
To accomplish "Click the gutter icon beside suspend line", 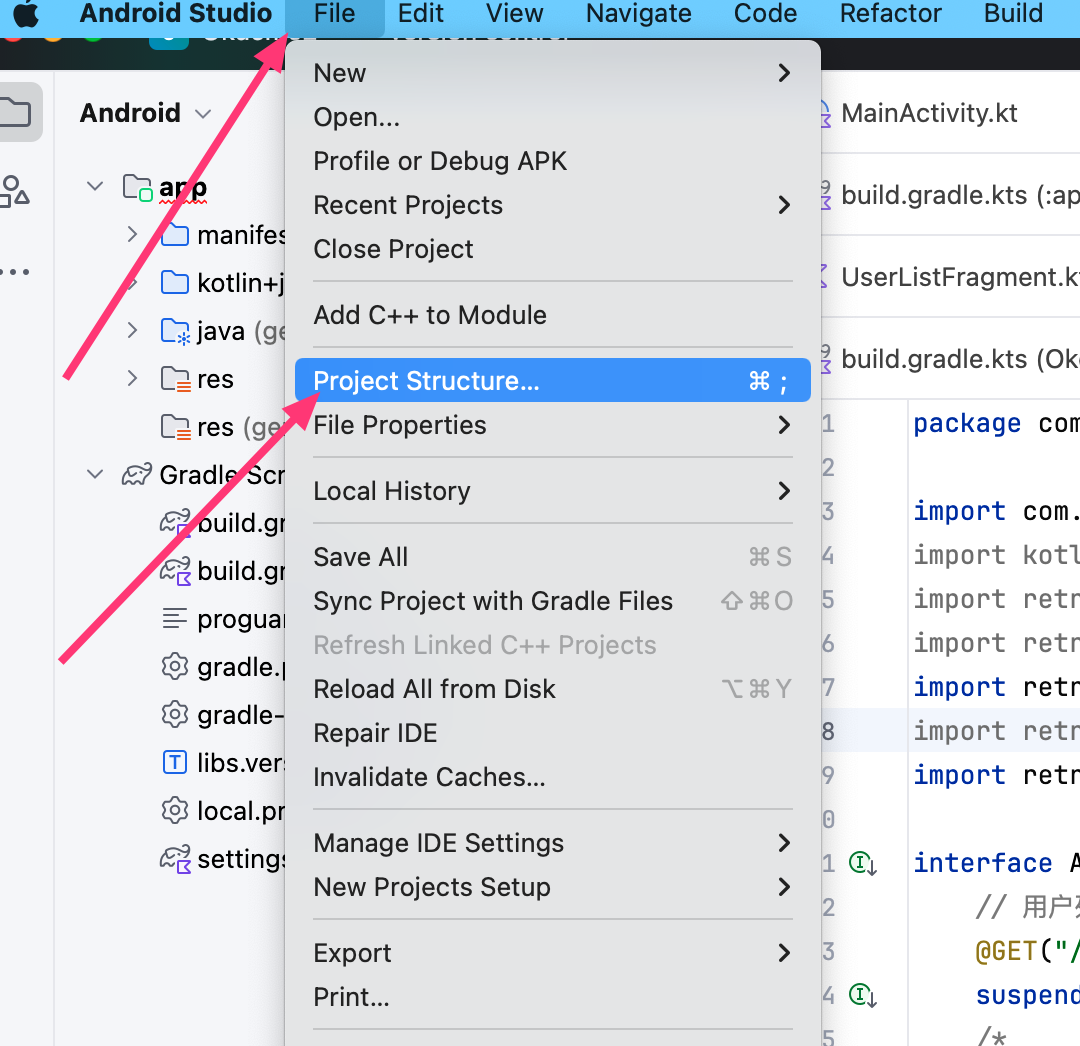I will pos(862,994).
